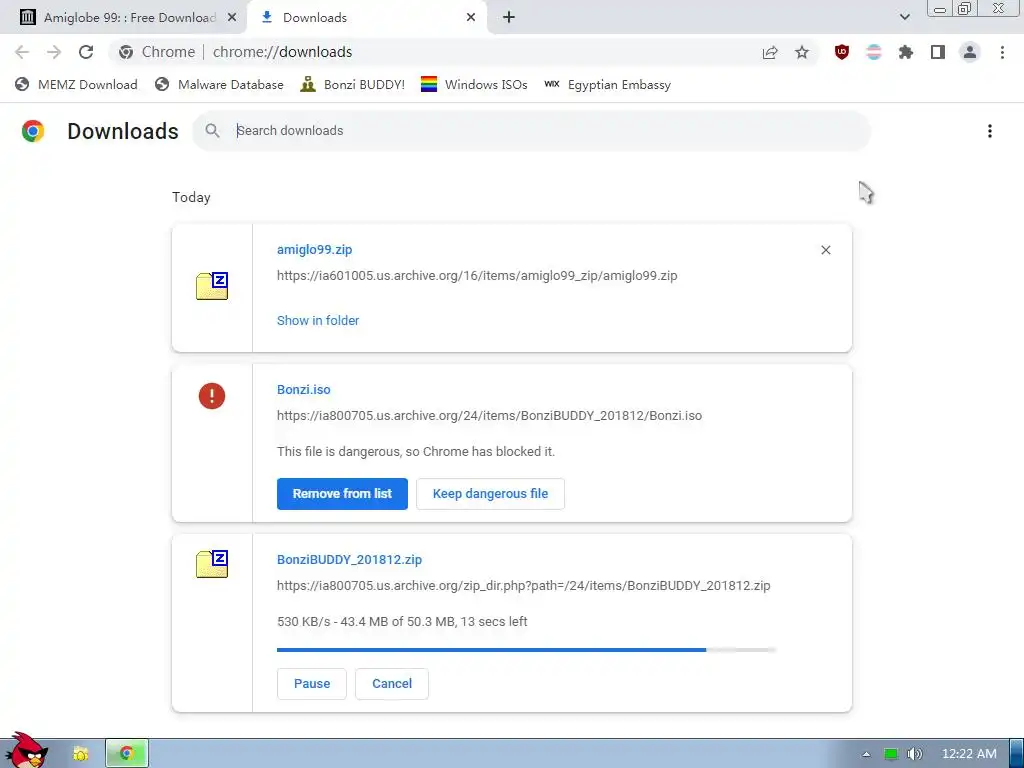Open the amiglo99.zip file link
This screenshot has height=768, width=1024.
(x=314, y=249)
